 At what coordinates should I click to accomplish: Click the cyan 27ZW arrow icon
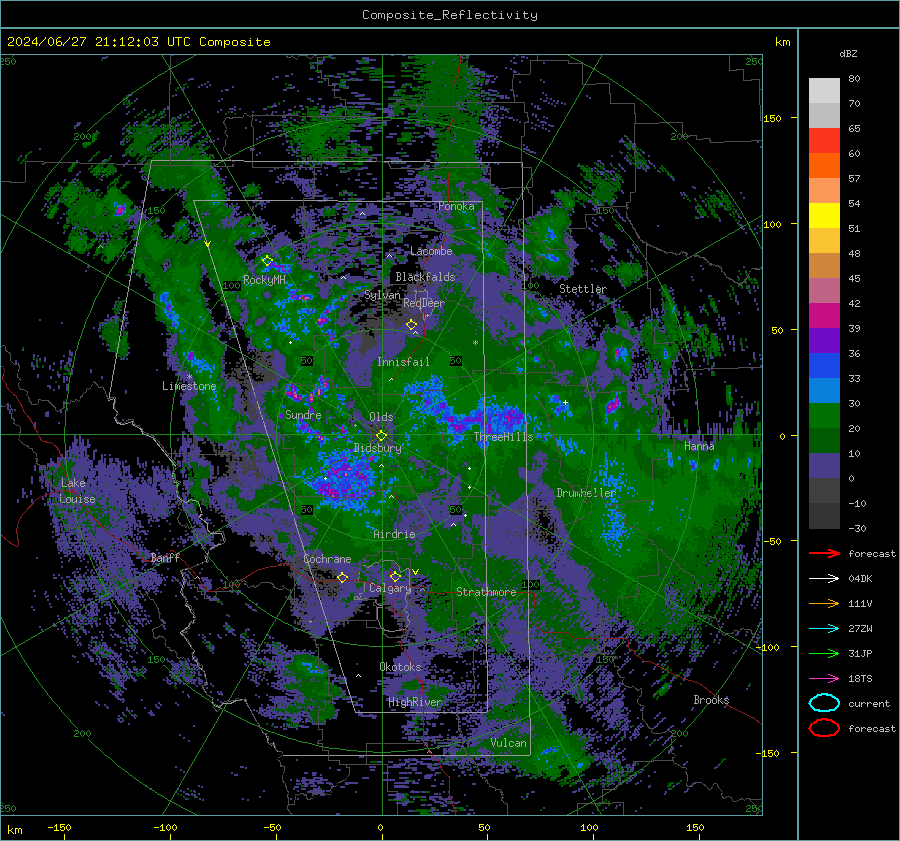(824, 628)
